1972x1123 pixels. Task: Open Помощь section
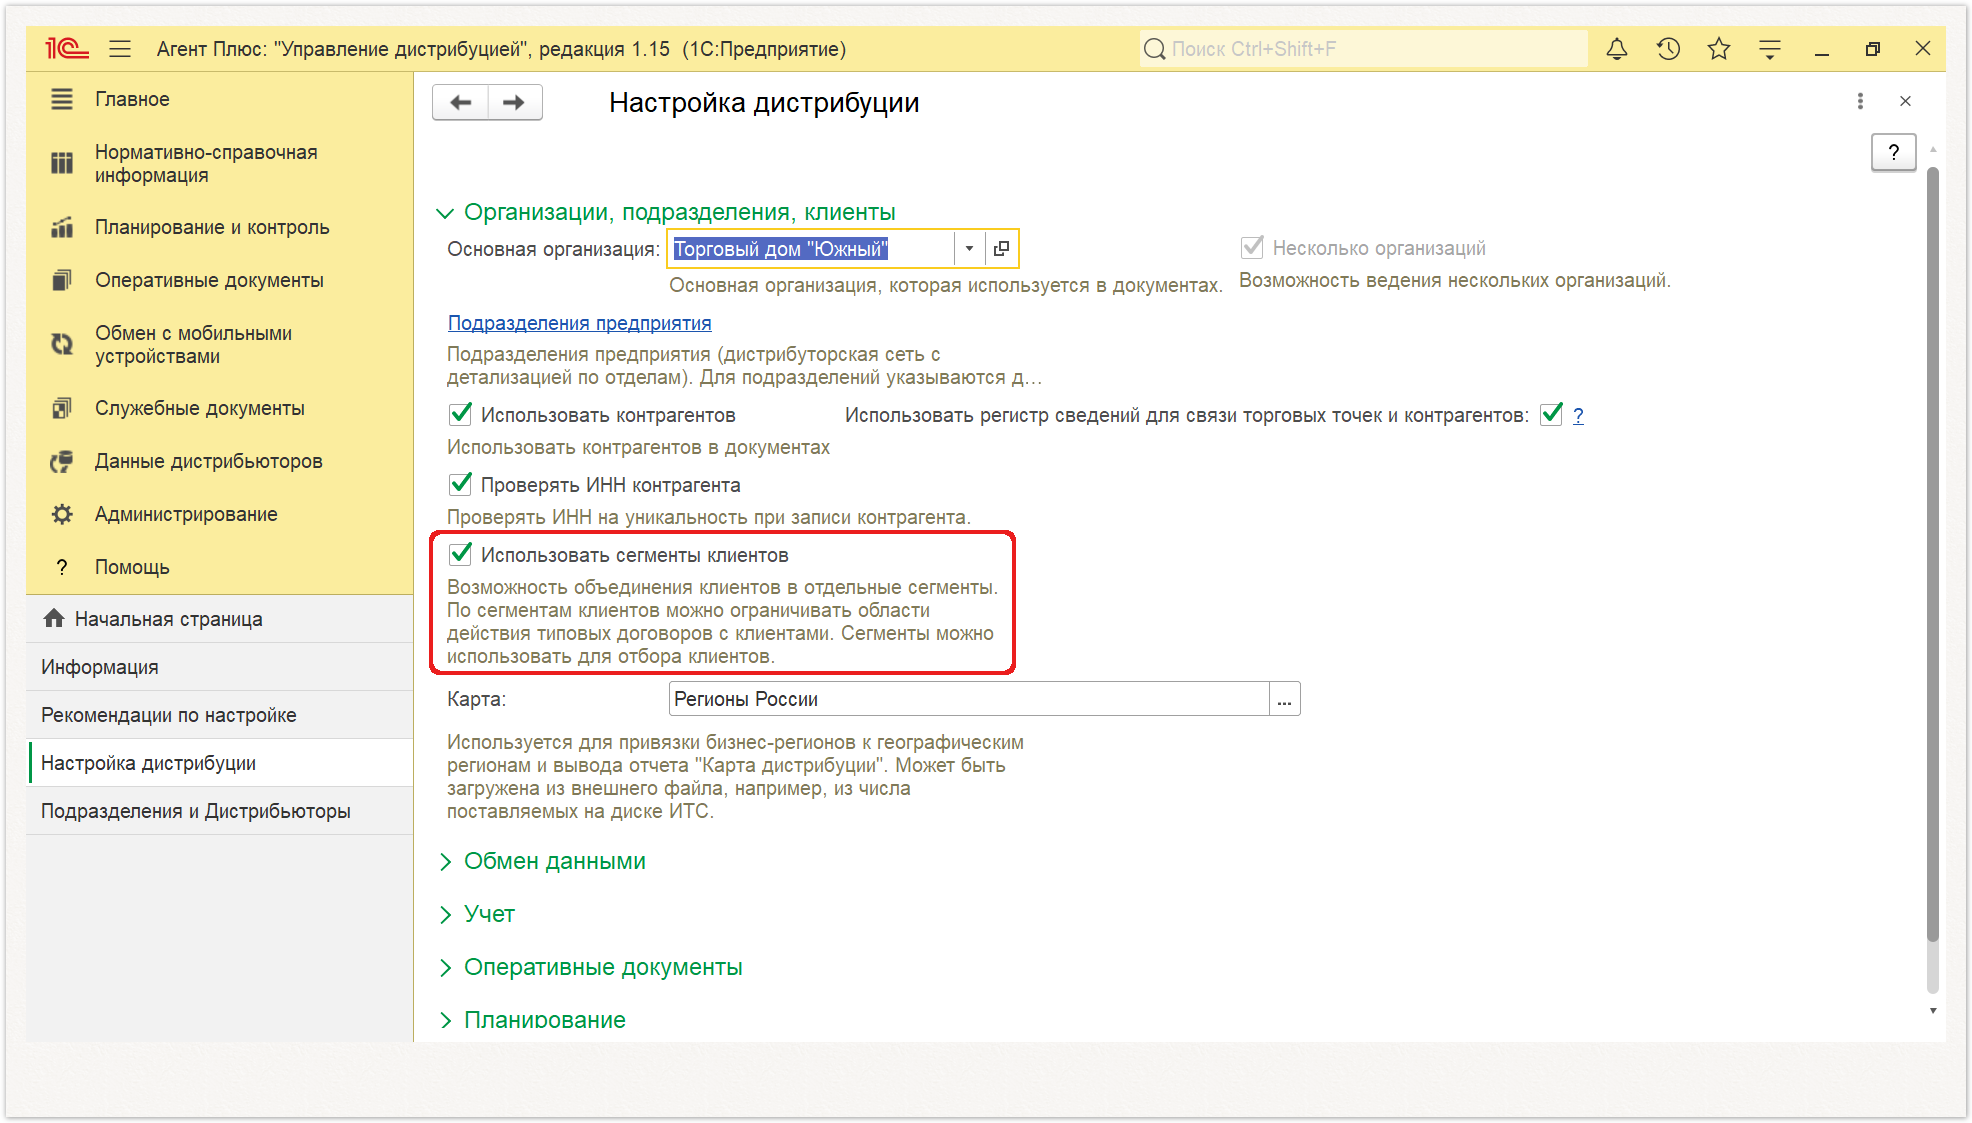coord(132,567)
